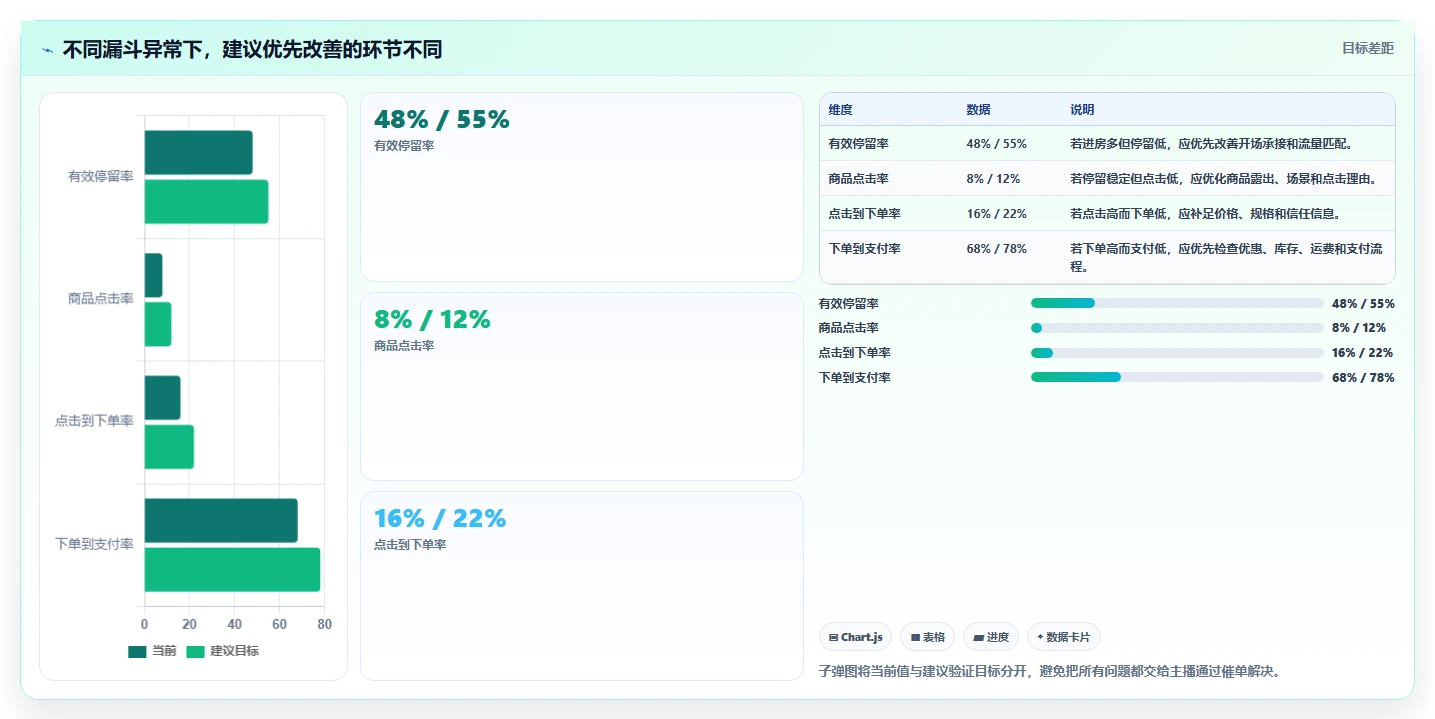Click the slide title 不同漏斗异常下
Screen dimensions: 1435x719
pyautogui.click(x=252, y=50)
